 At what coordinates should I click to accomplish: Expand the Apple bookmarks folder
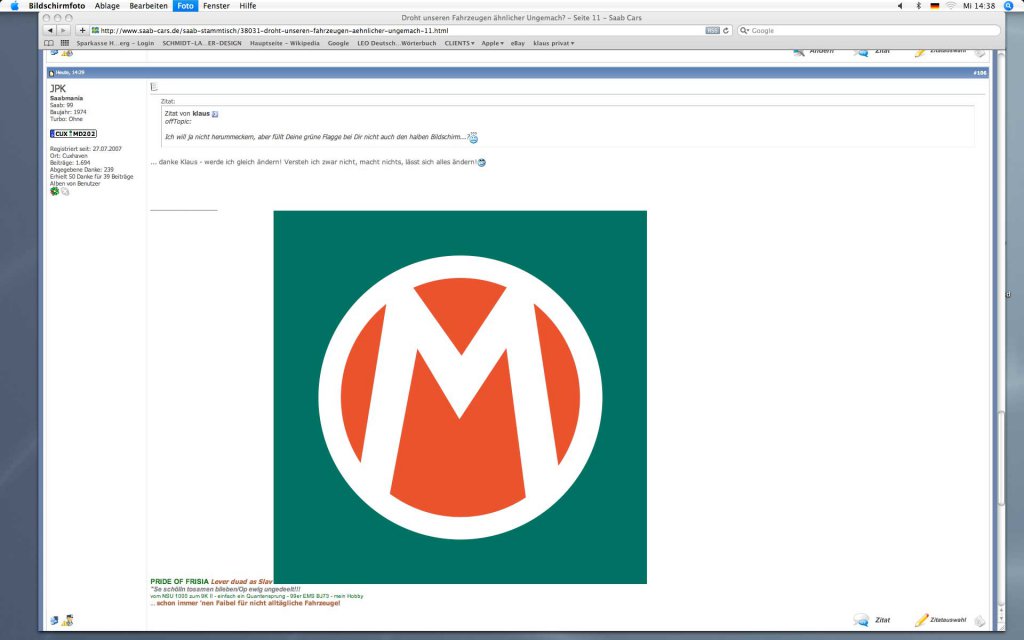click(492, 43)
